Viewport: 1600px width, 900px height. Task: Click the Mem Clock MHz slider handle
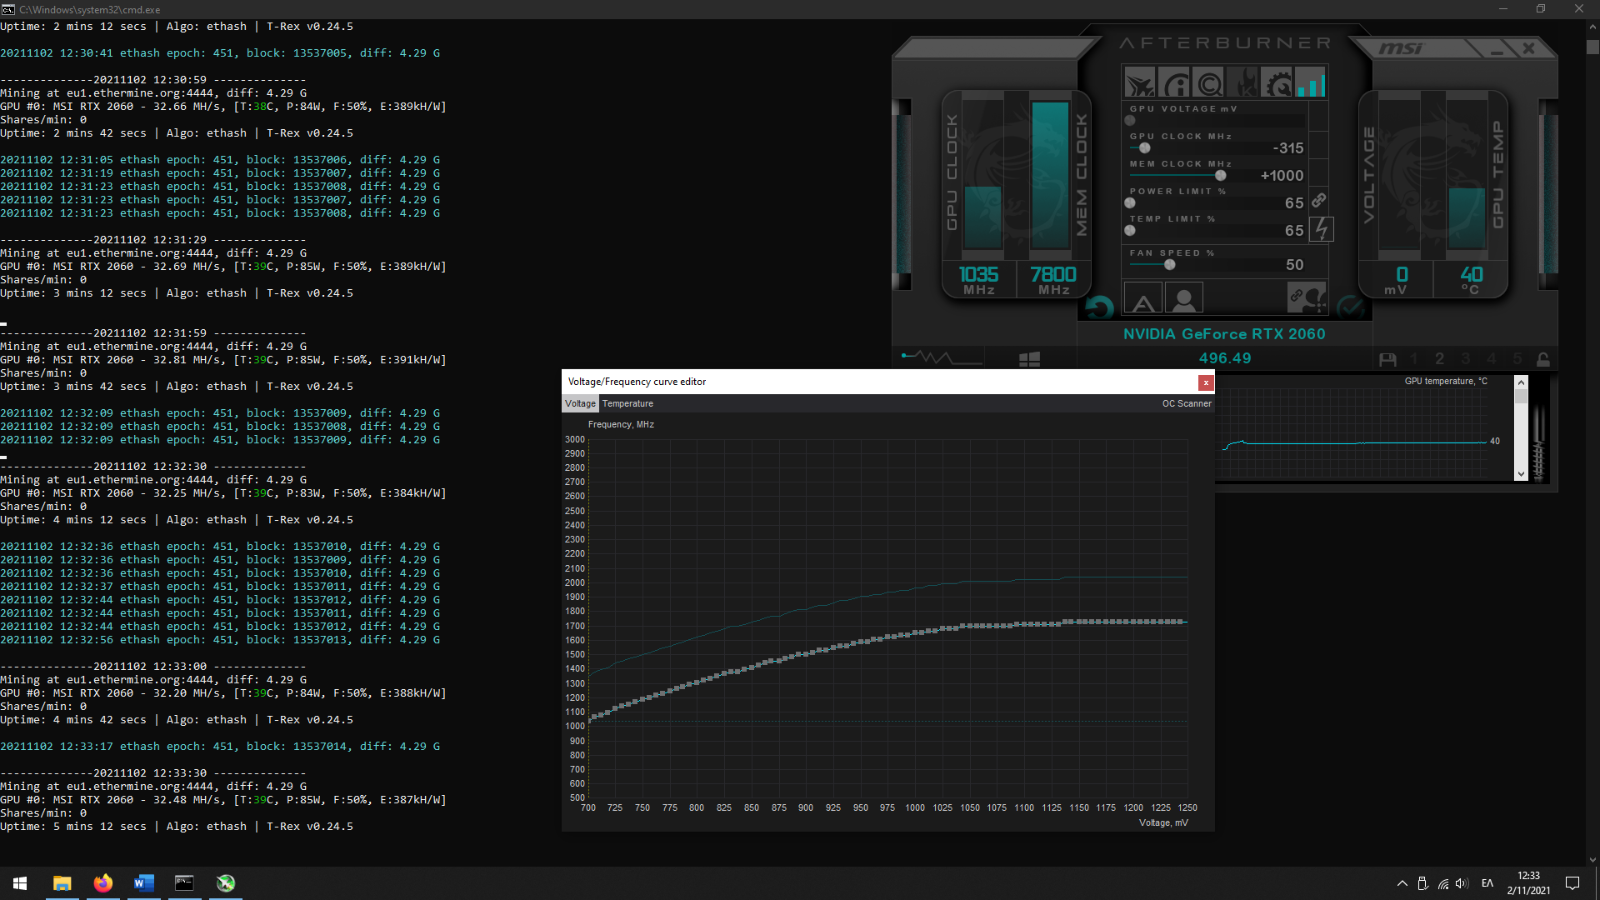pos(1220,175)
